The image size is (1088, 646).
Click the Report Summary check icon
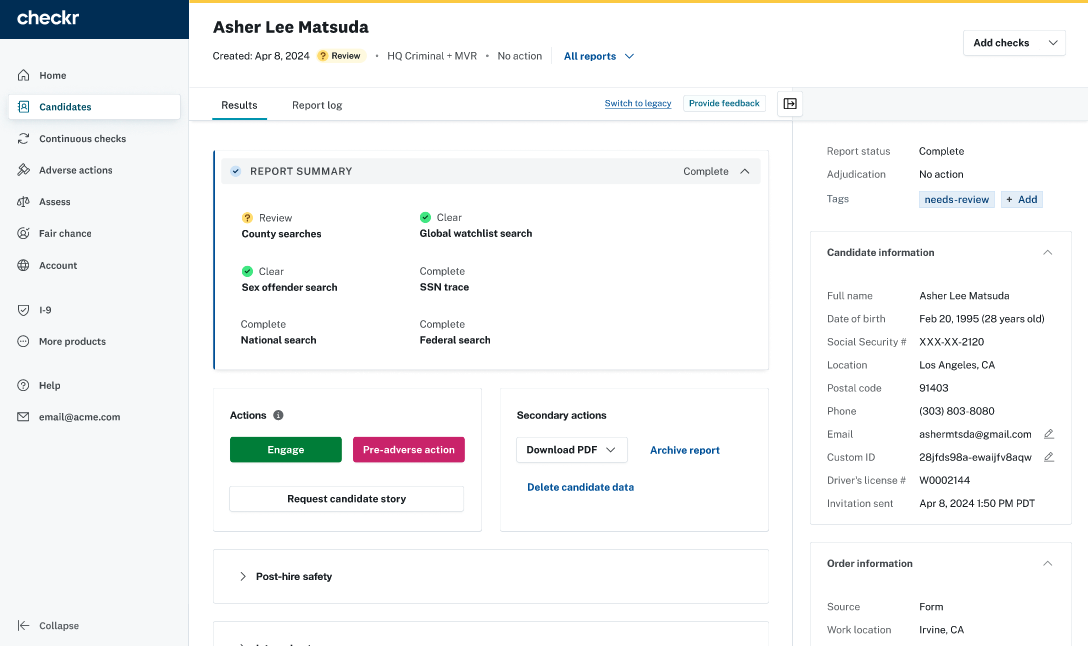point(236,171)
